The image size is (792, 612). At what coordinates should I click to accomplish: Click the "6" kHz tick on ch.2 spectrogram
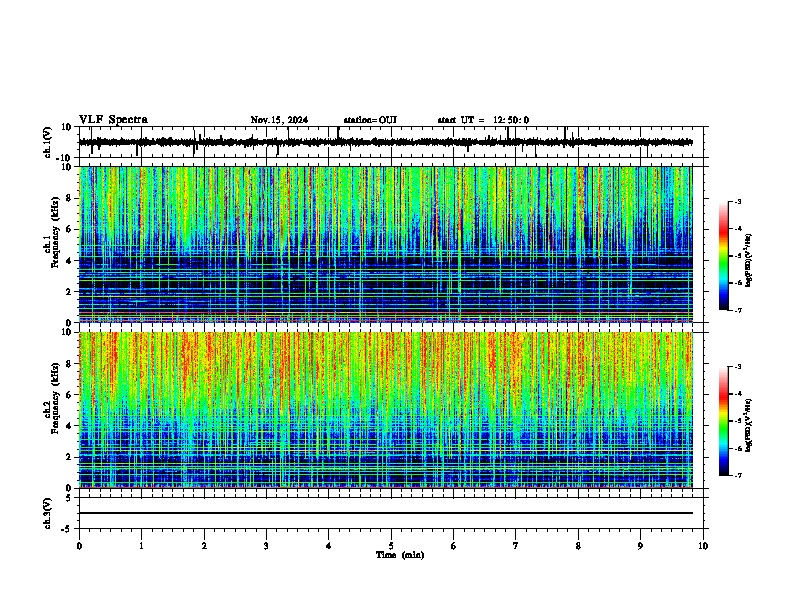tap(69, 395)
